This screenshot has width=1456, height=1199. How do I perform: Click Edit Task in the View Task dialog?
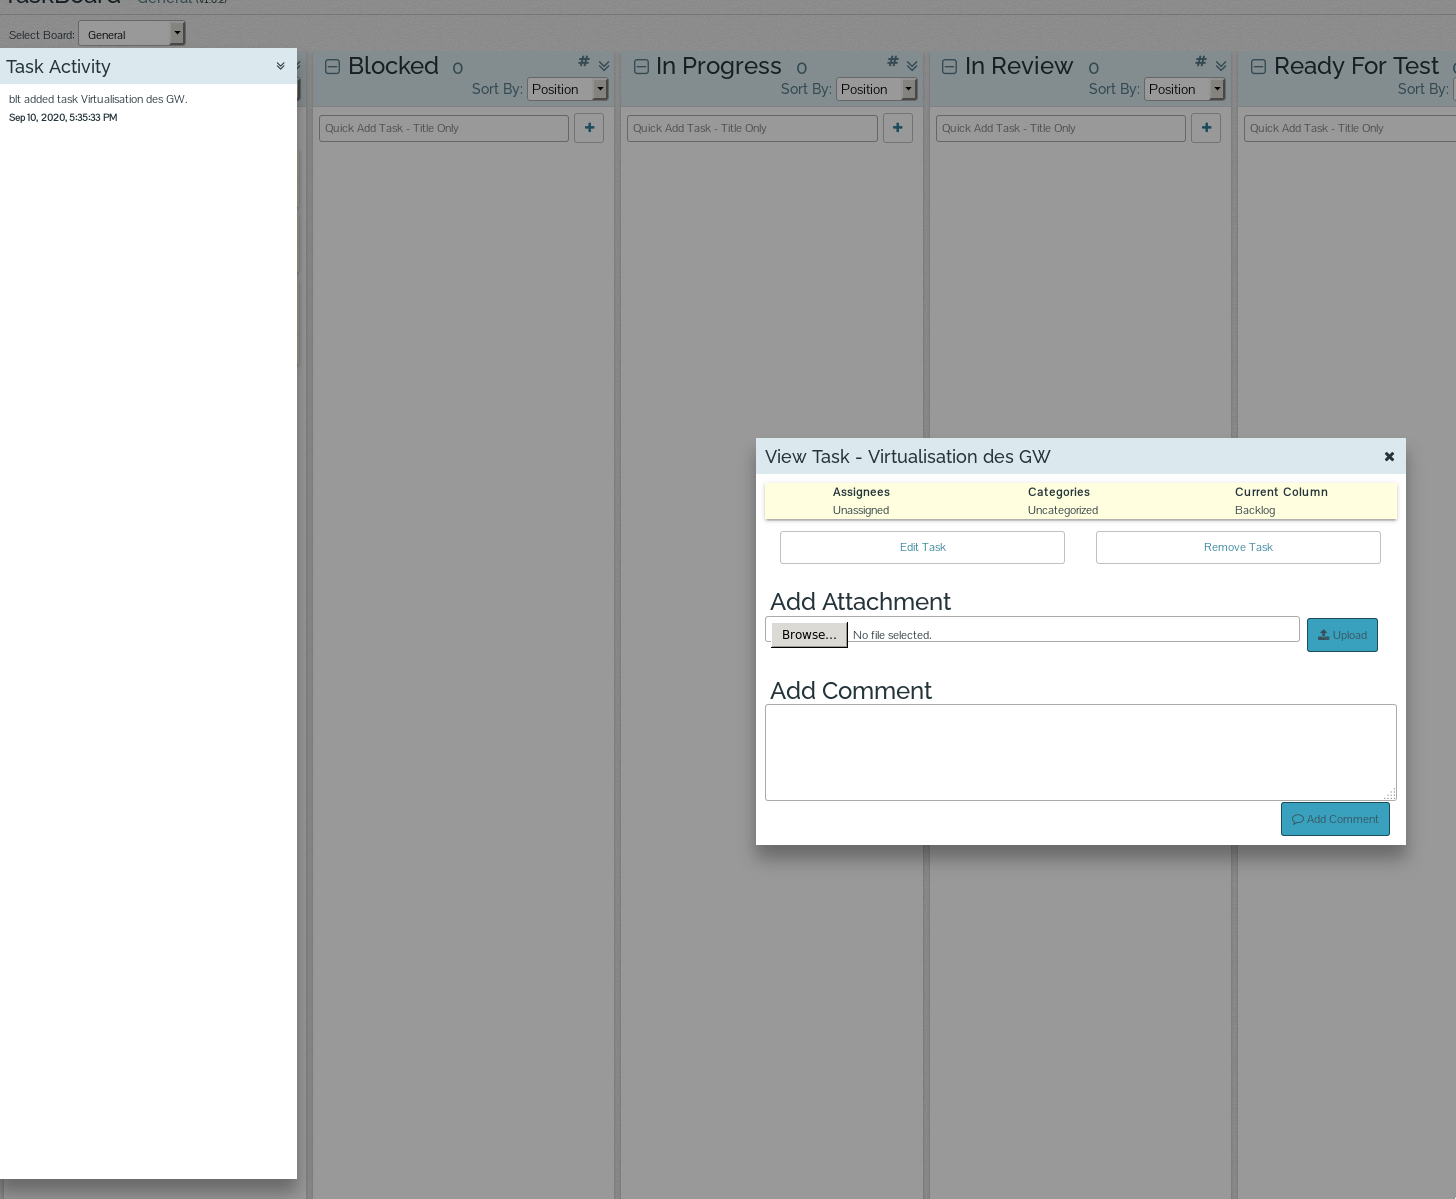[921, 547]
